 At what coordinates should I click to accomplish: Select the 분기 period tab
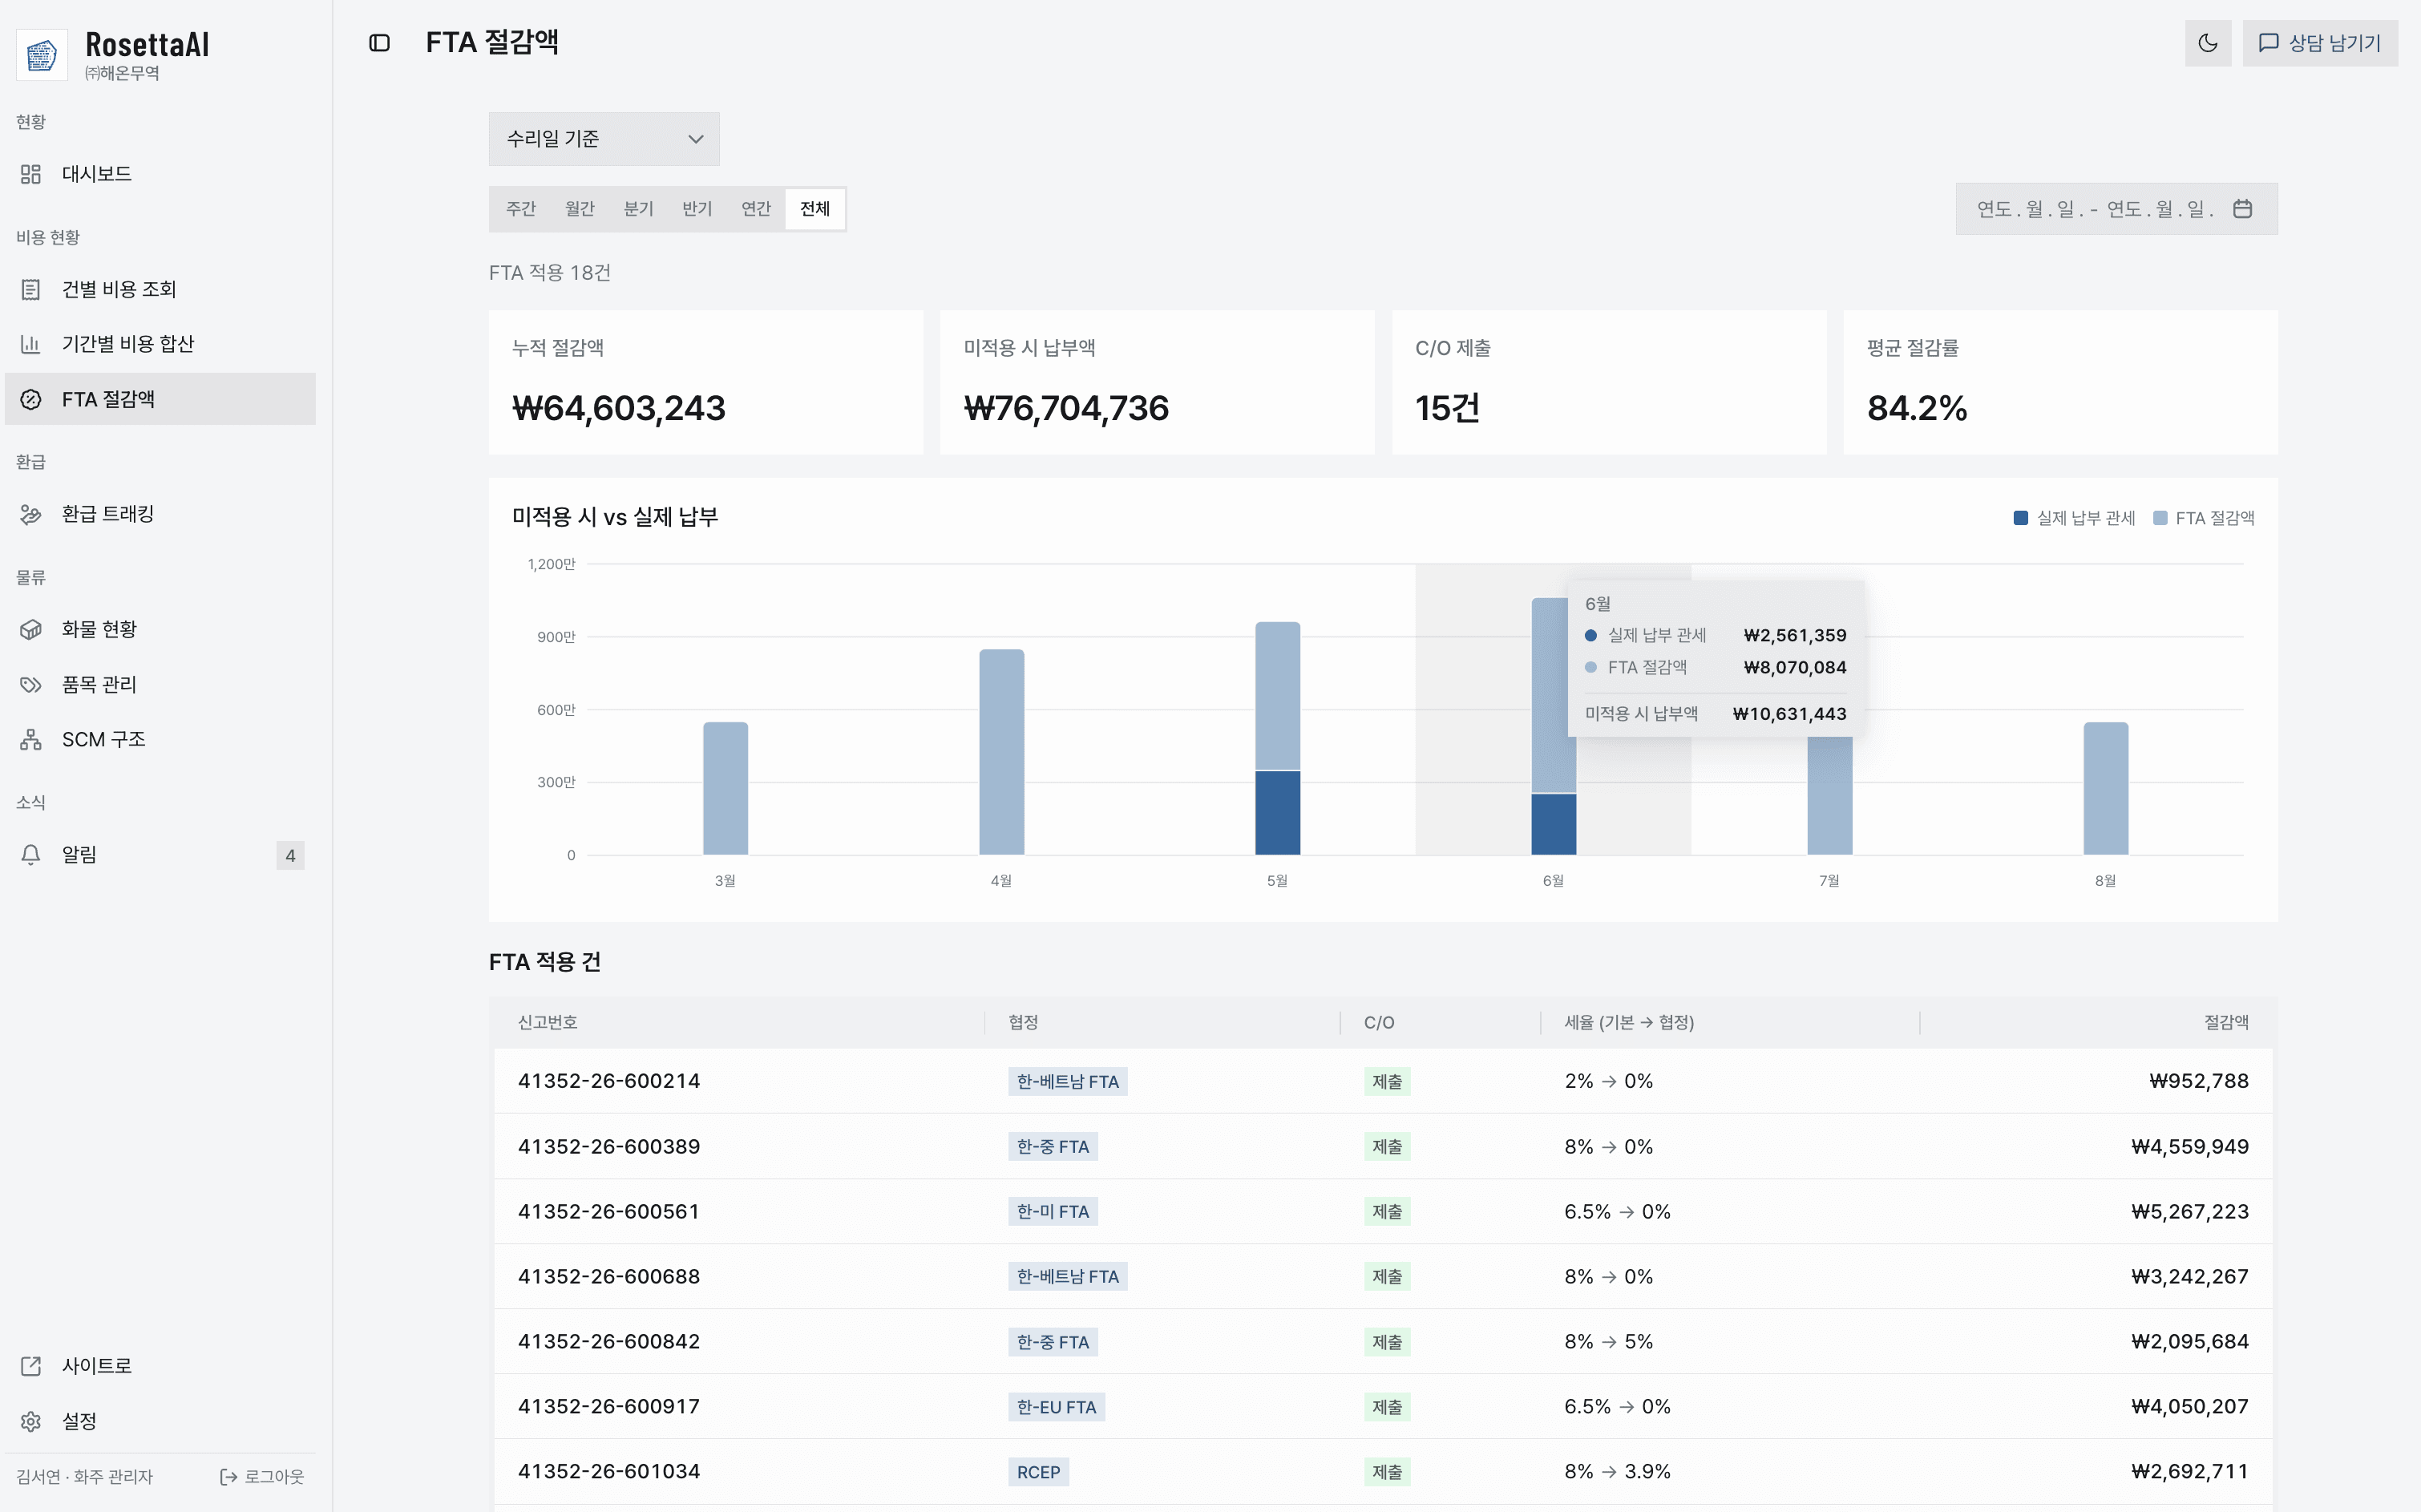coord(638,209)
